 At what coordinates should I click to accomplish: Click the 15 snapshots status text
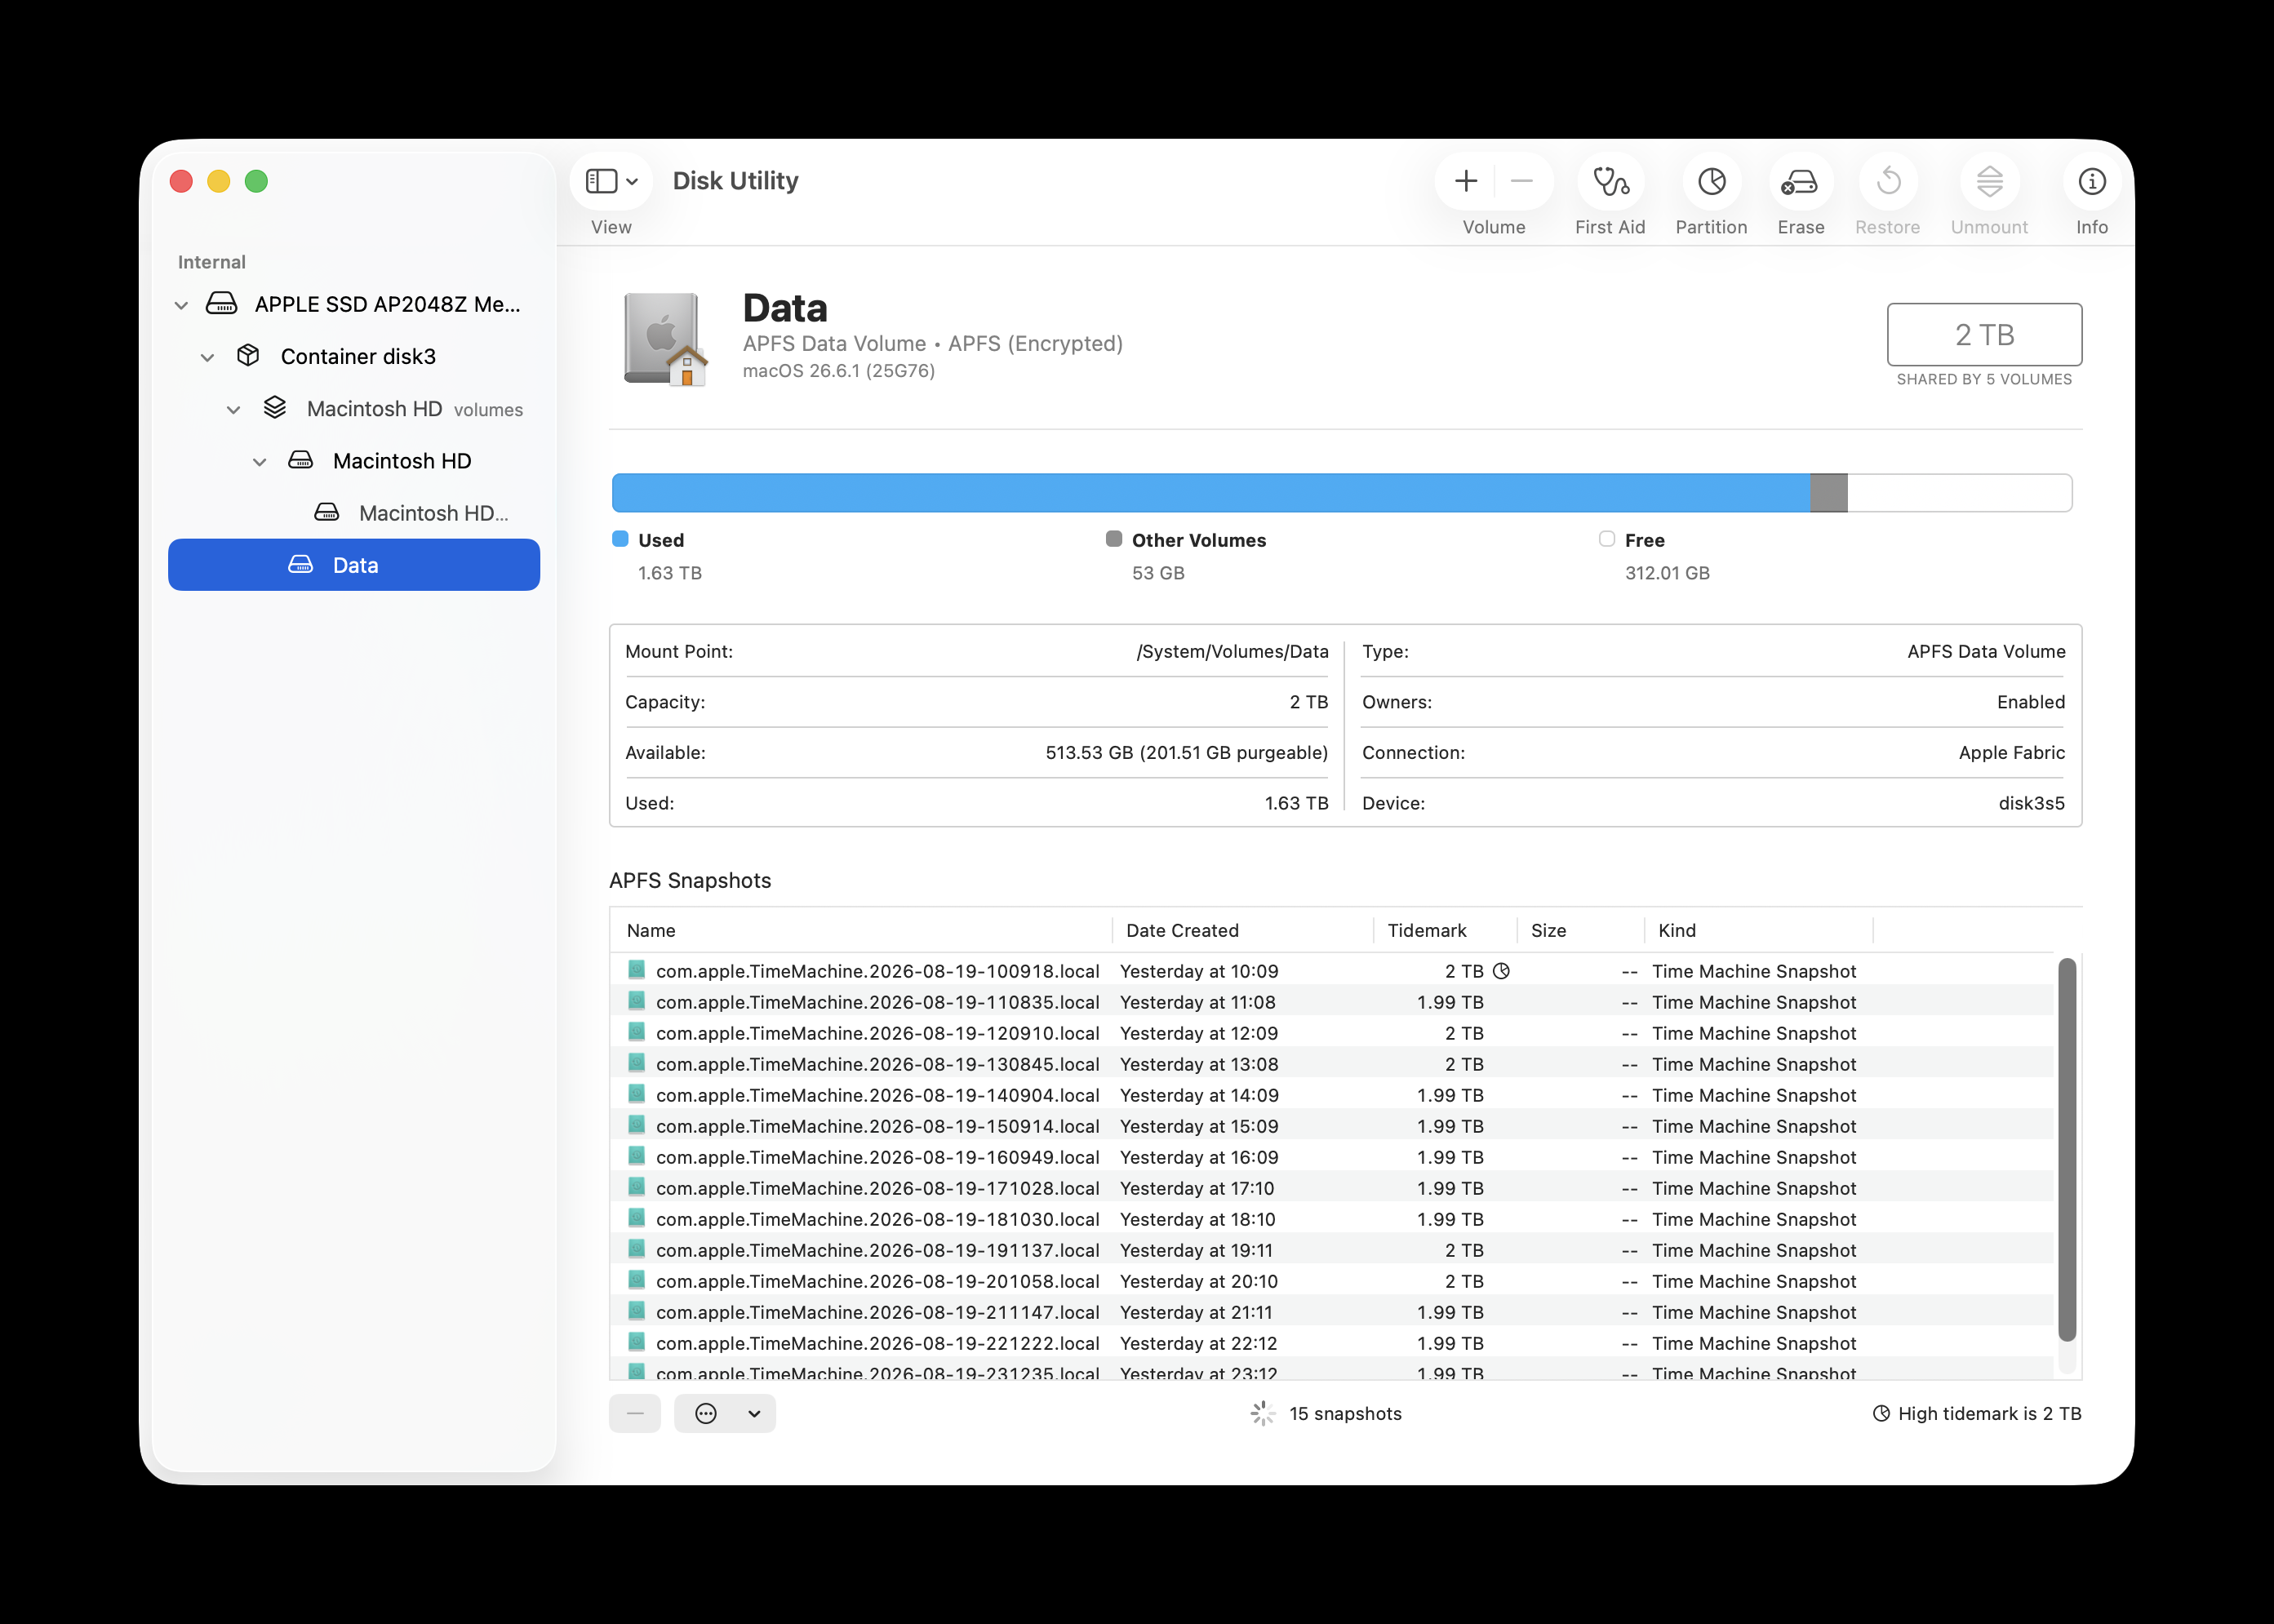(x=1345, y=1413)
